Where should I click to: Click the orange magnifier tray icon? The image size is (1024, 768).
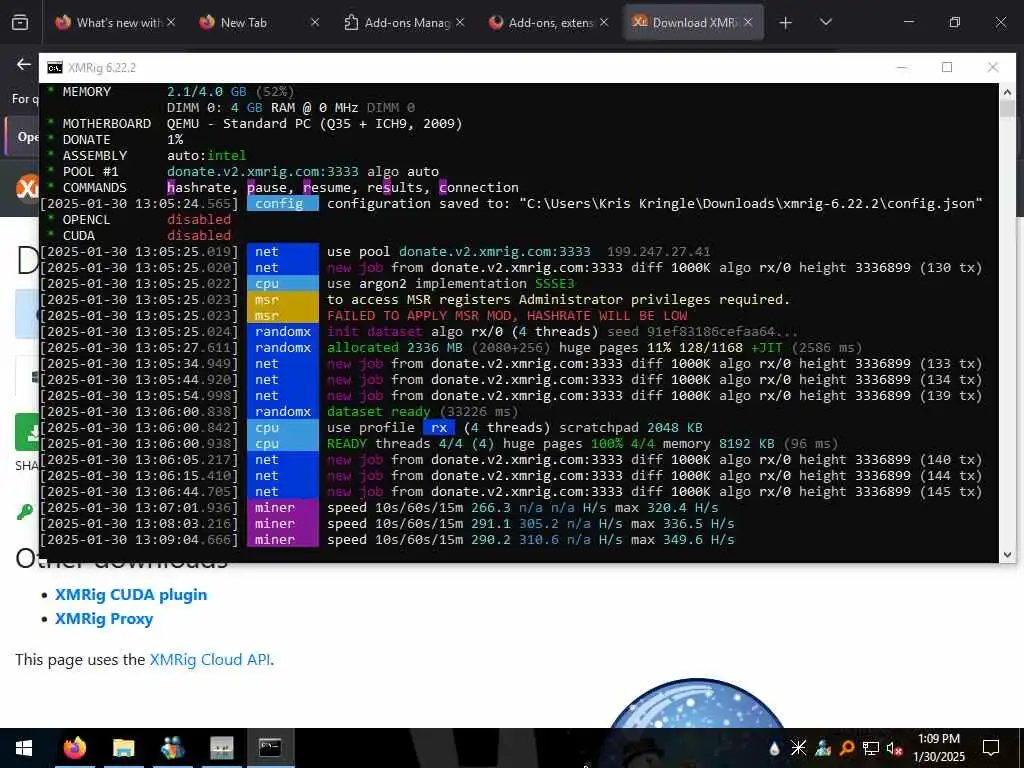pos(846,748)
